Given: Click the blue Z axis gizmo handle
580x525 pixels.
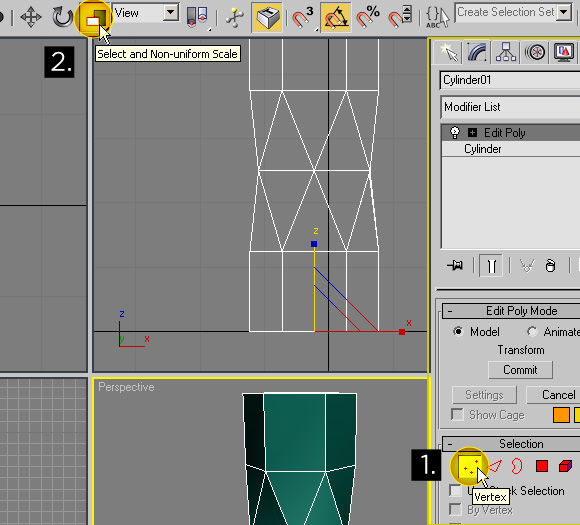Looking at the screenshot, I should click(x=314, y=244).
